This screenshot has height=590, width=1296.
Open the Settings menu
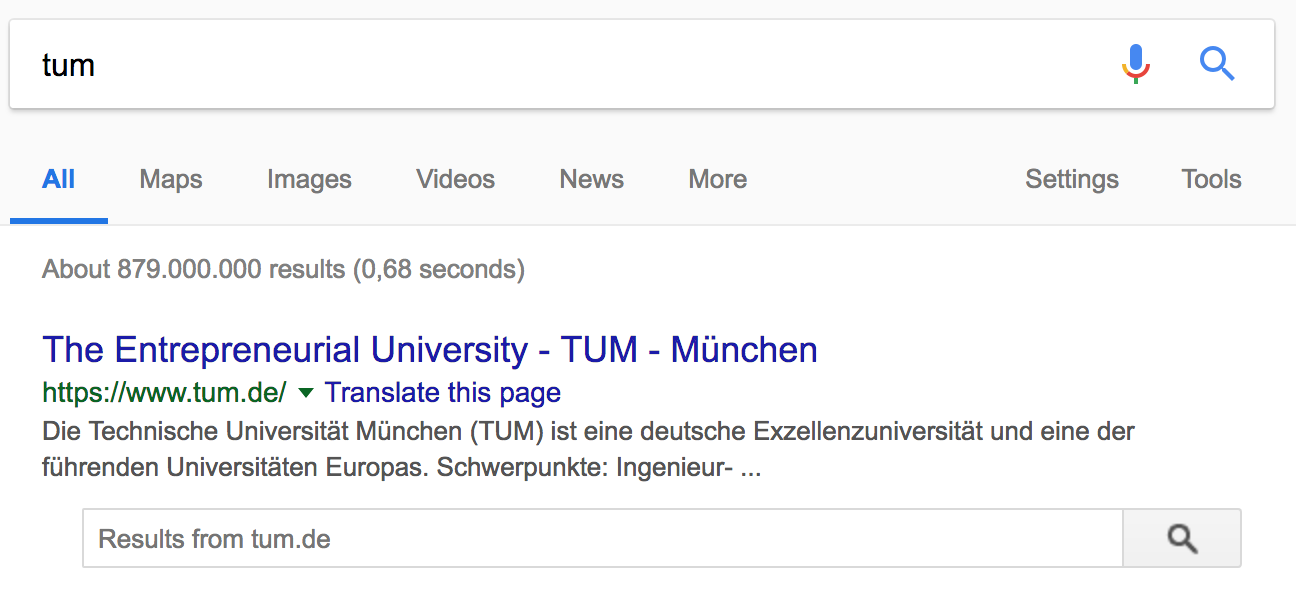1072,180
